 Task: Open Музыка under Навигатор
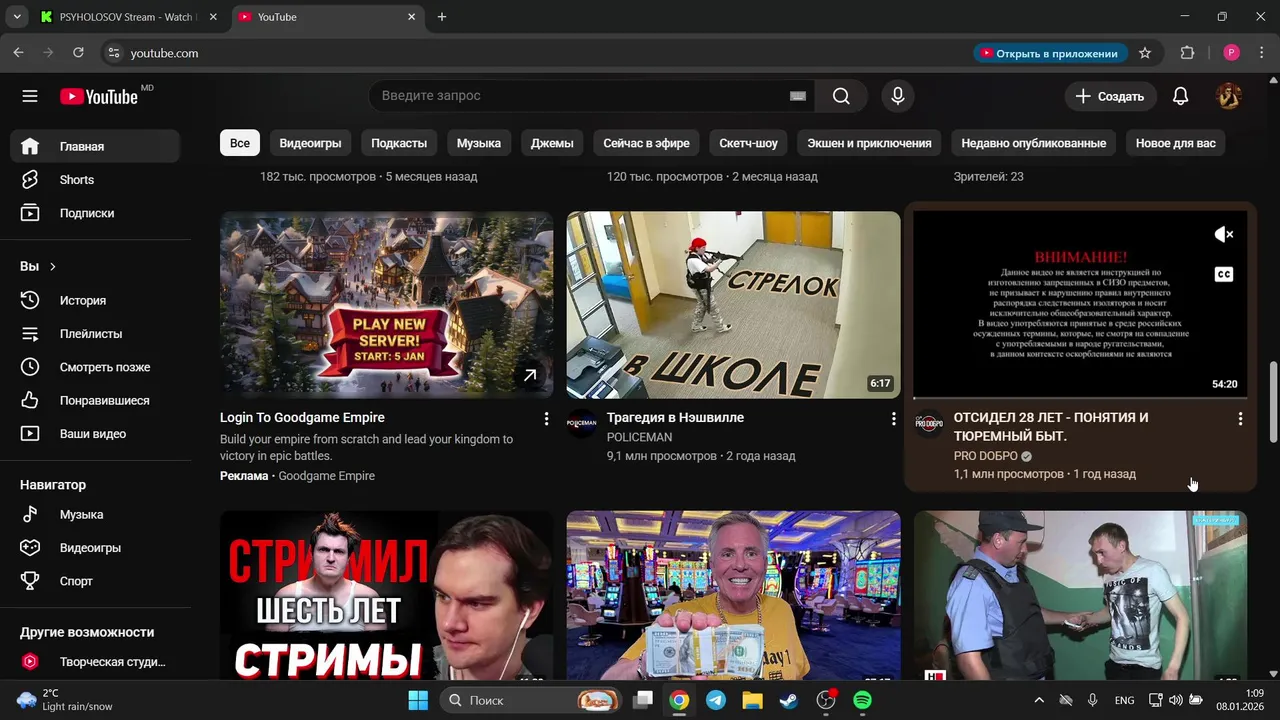tap(95, 514)
